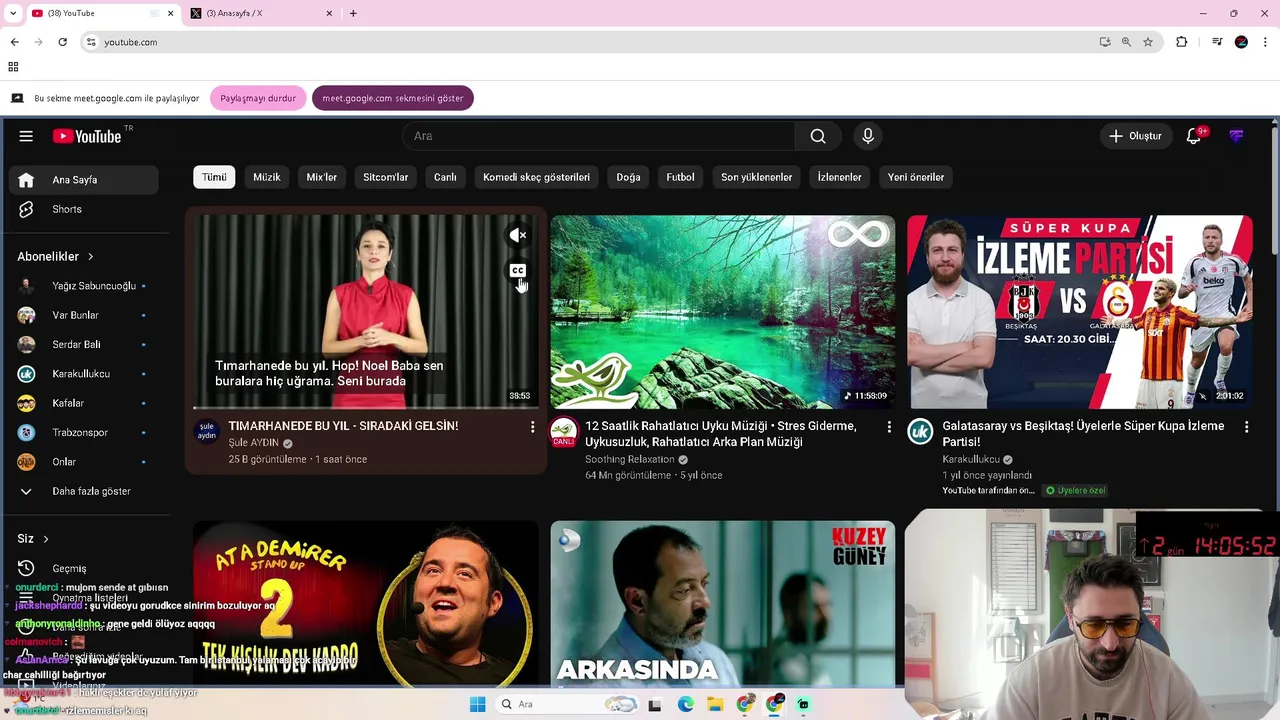The height and width of the screenshot is (720, 1280).
Task: Open Chrome extensions puzzle icon
Action: [x=1181, y=42]
